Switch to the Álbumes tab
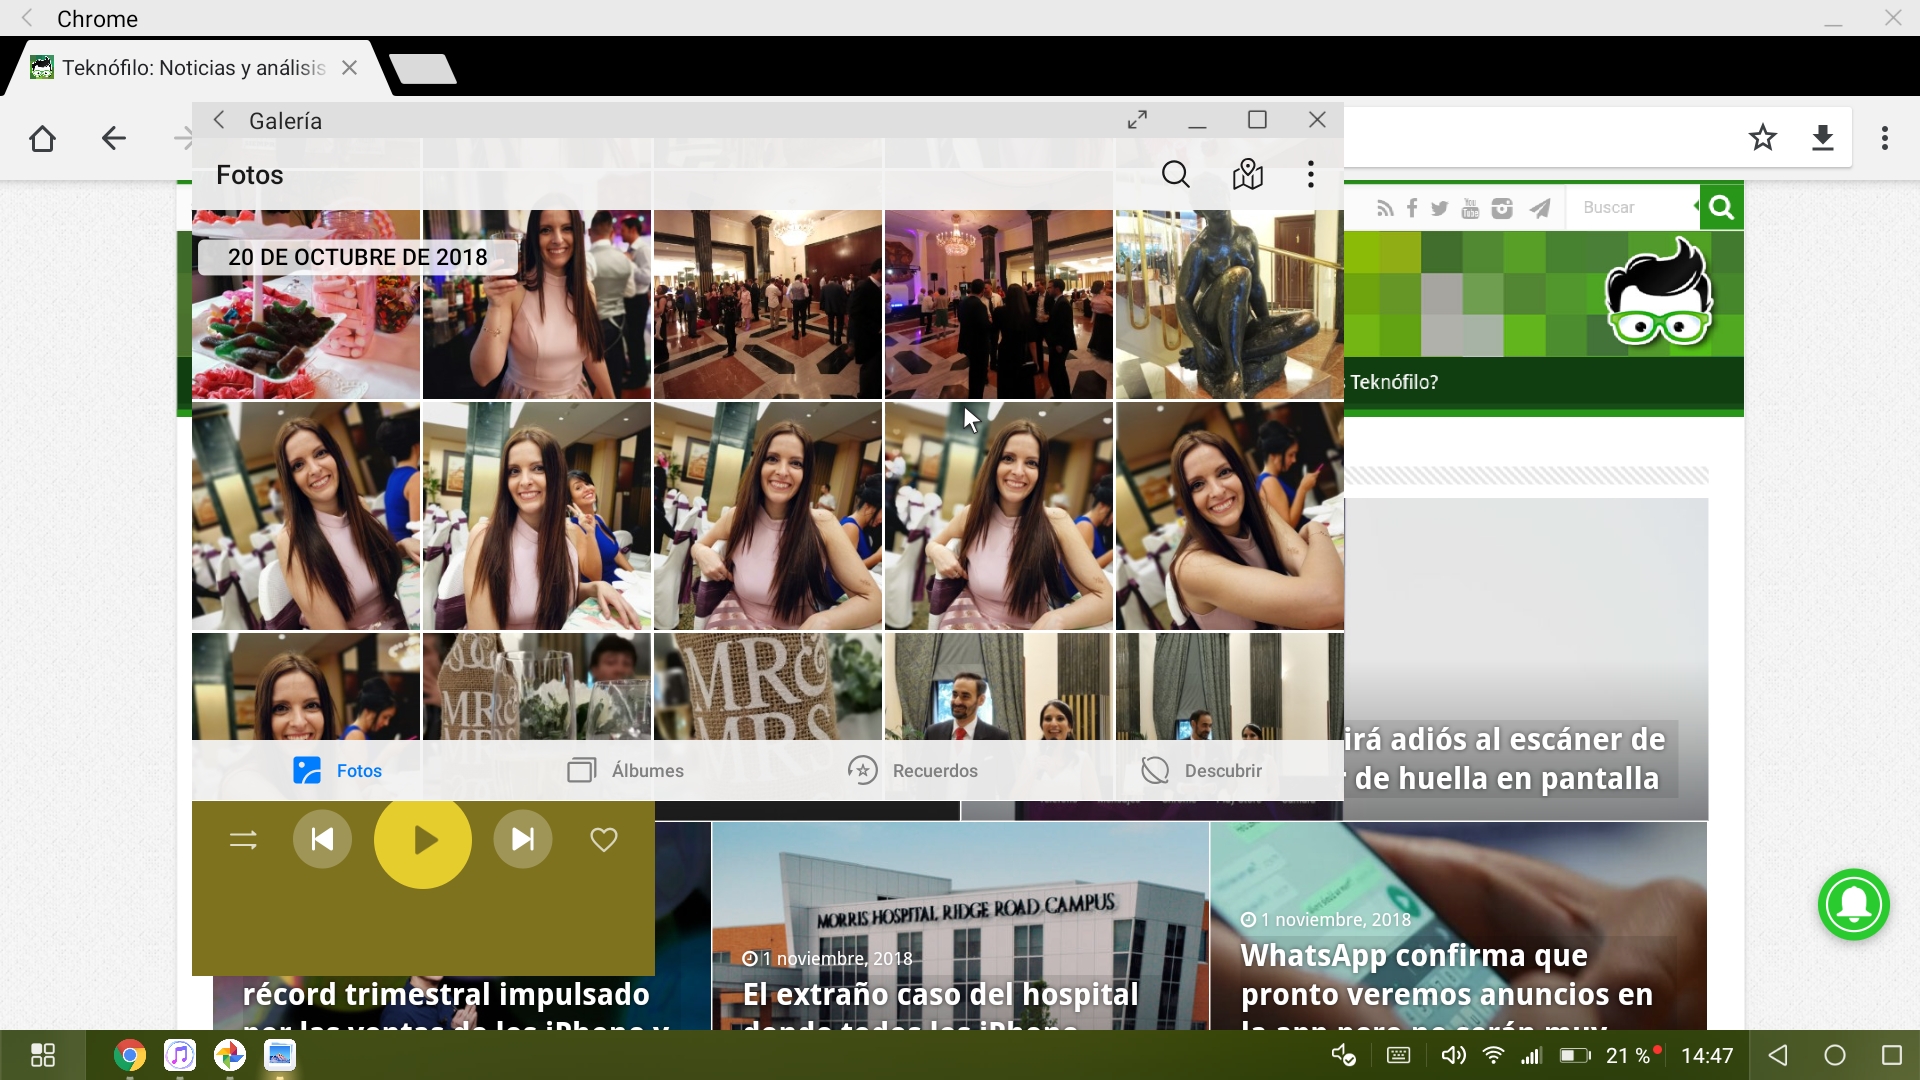 (x=625, y=770)
